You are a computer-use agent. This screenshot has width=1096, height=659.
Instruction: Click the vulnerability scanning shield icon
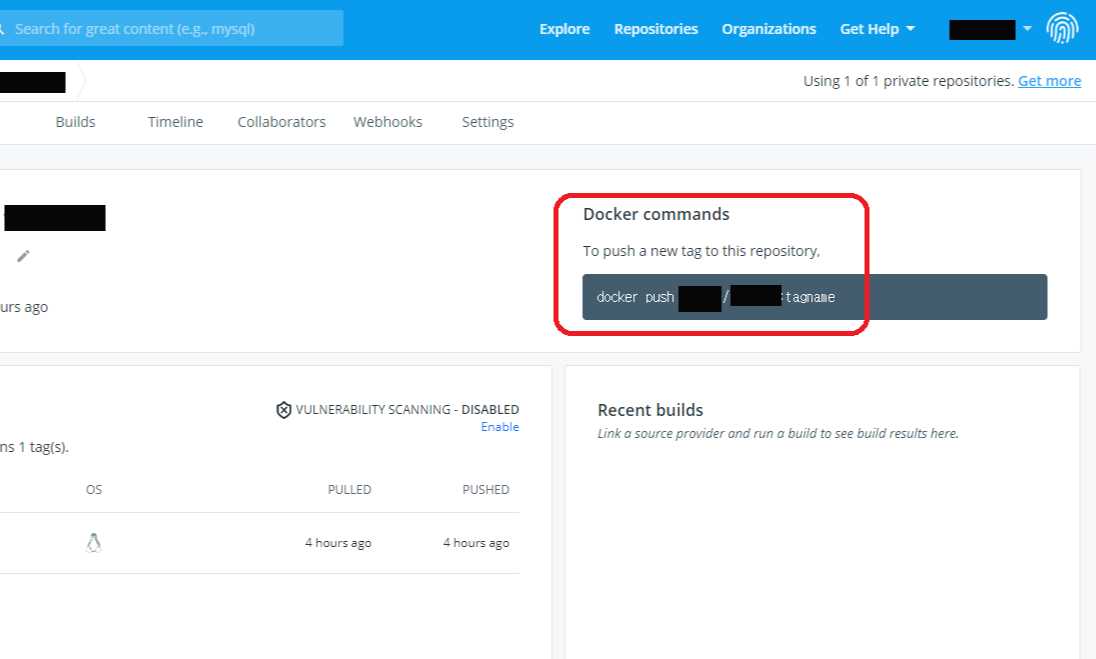tap(283, 410)
